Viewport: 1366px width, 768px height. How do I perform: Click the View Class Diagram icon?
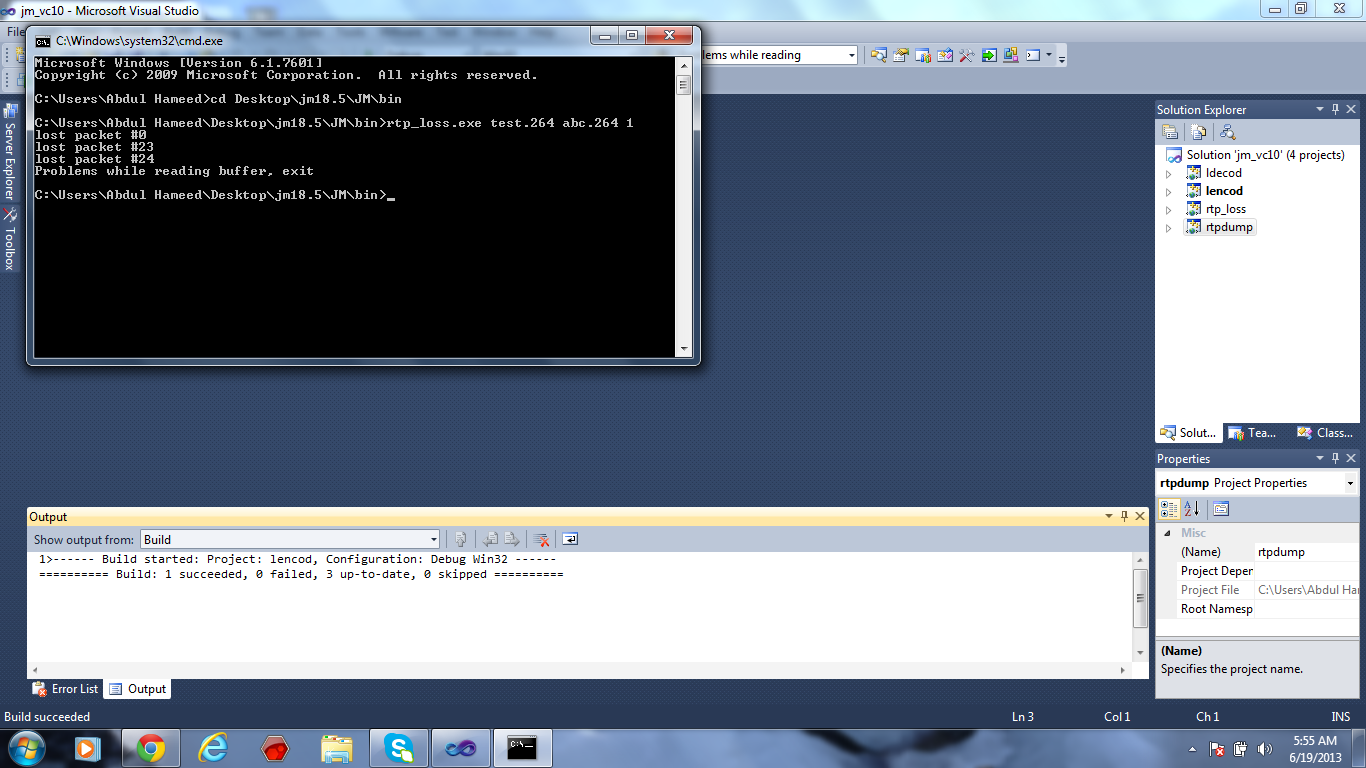[x=1227, y=132]
